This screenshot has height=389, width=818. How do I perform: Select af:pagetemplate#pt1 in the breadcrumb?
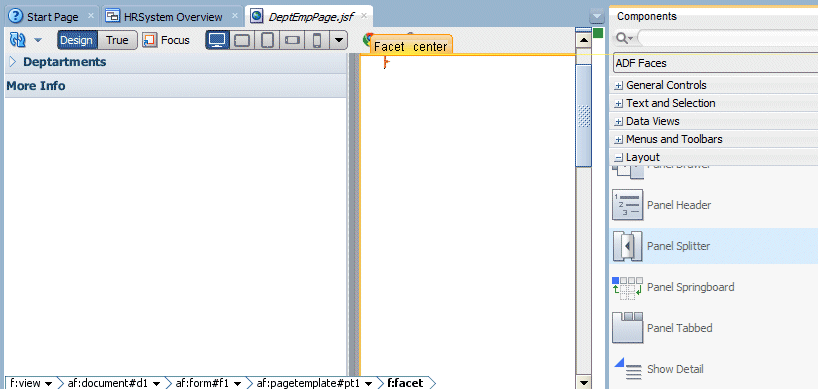tap(308, 383)
